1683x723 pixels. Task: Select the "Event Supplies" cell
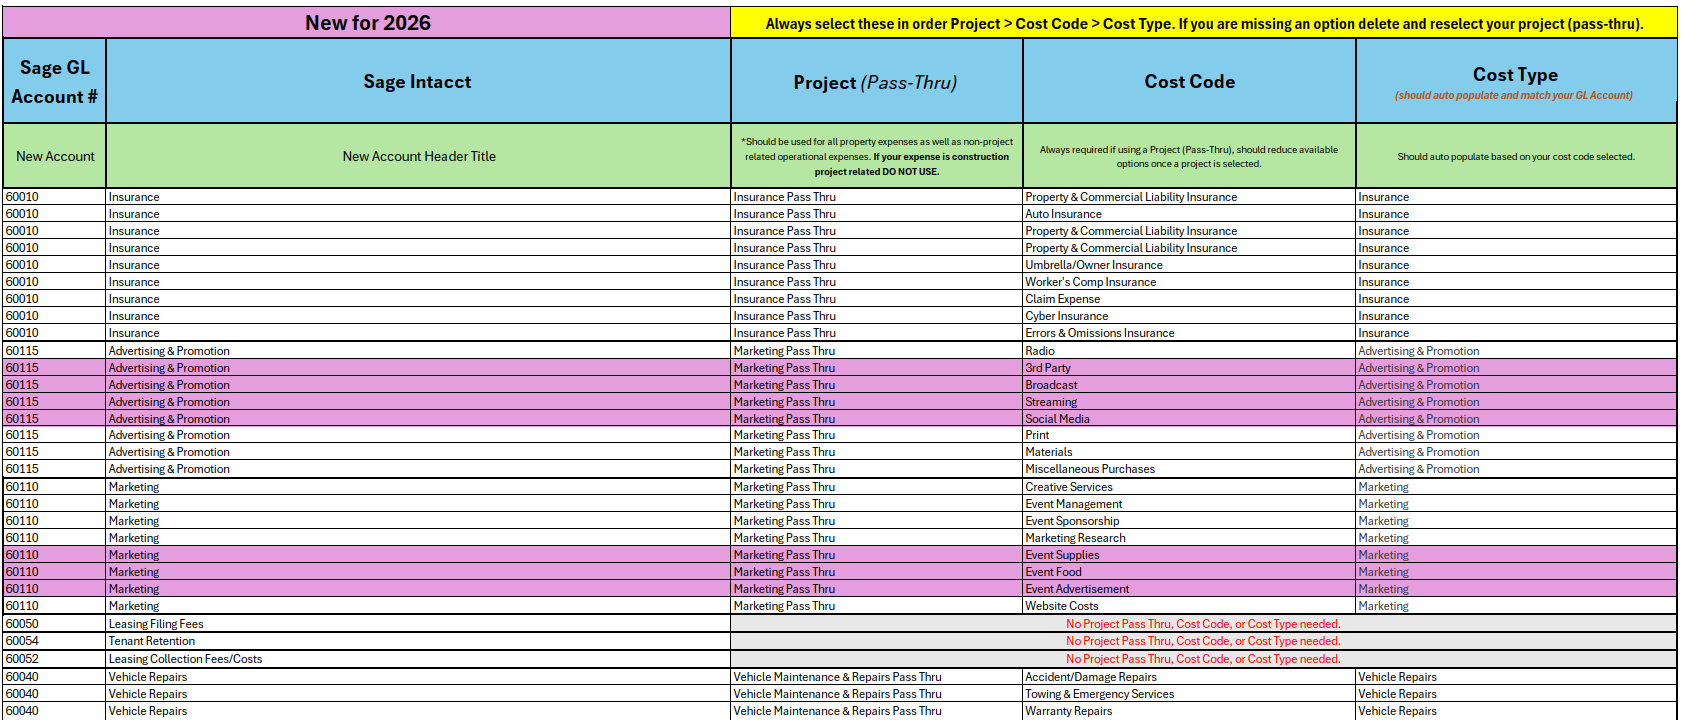coord(1189,555)
